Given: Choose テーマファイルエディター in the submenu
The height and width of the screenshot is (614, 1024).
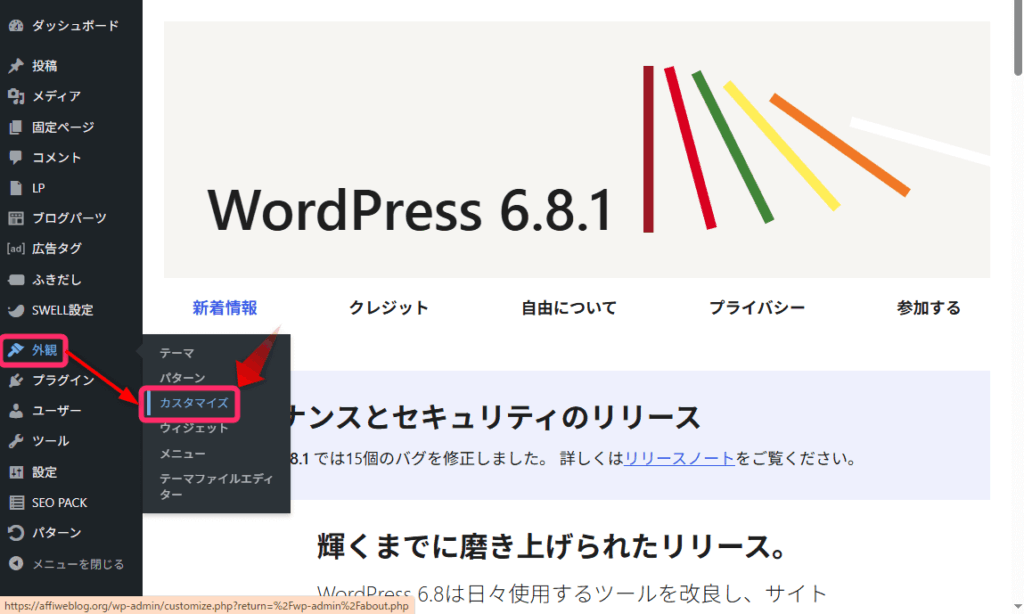Looking at the screenshot, I should 216,487.
